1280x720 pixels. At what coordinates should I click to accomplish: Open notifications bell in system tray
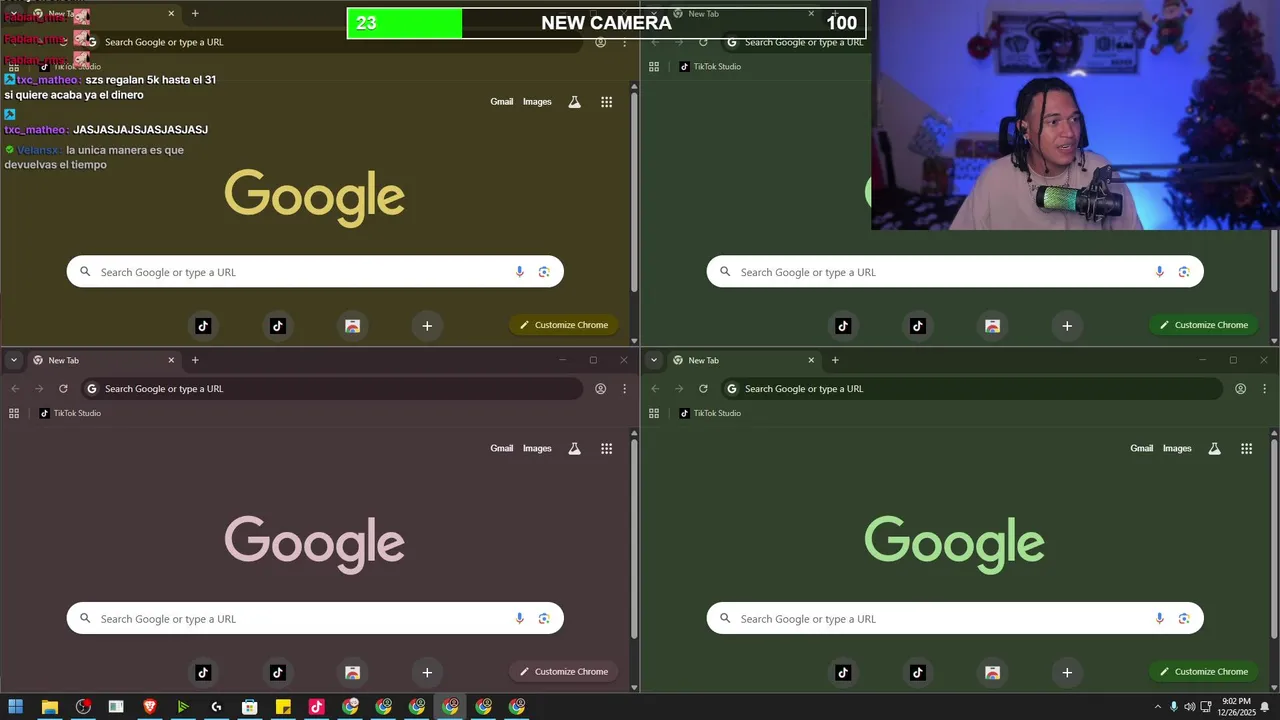(1264, 707)
